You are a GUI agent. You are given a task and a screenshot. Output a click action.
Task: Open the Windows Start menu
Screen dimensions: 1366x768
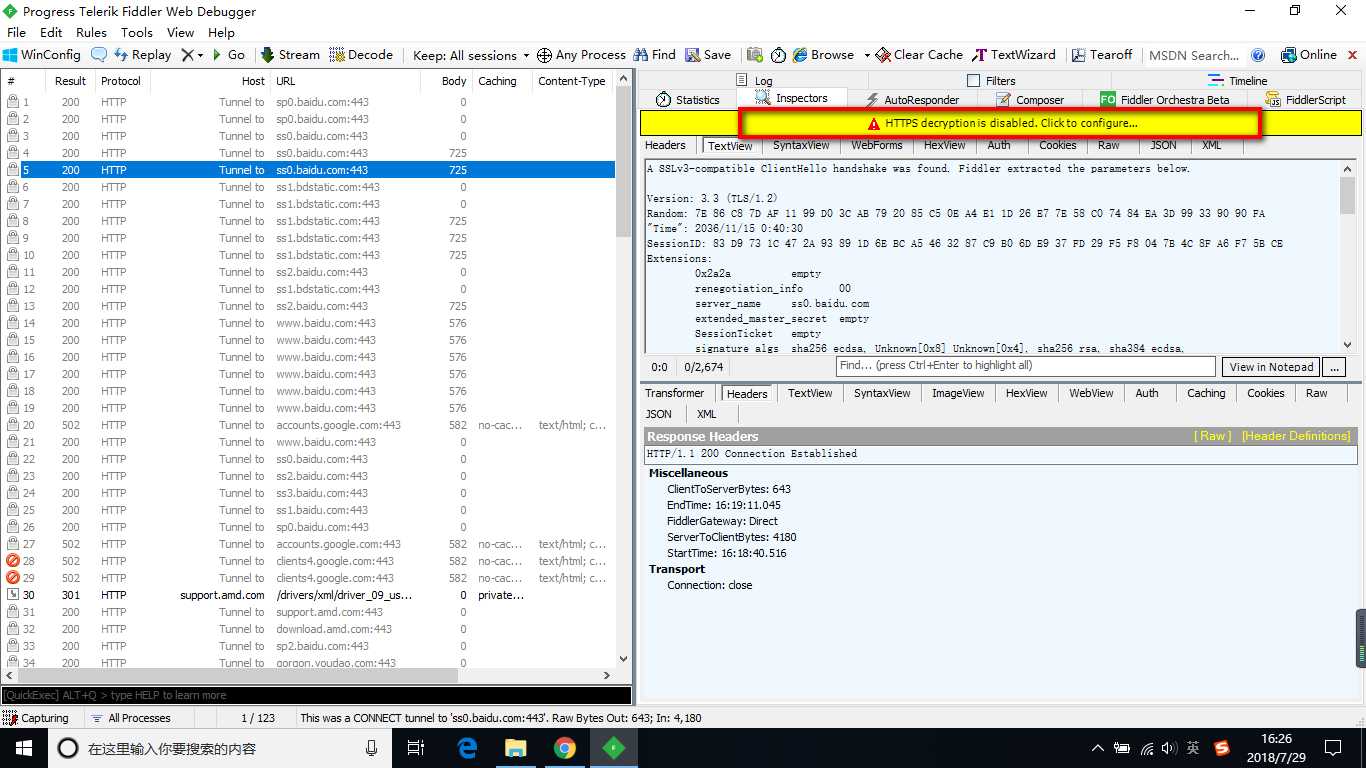(22, 748)
